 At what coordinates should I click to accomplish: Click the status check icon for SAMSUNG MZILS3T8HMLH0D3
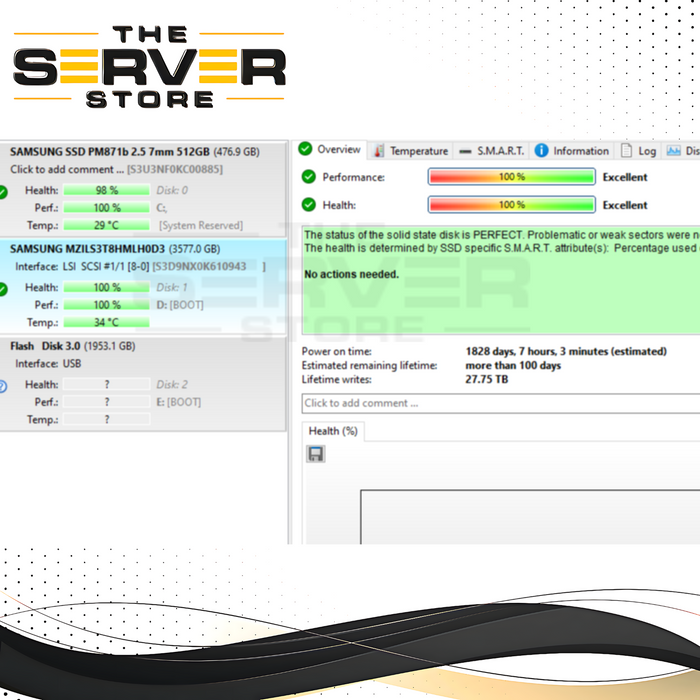(3, 288)
